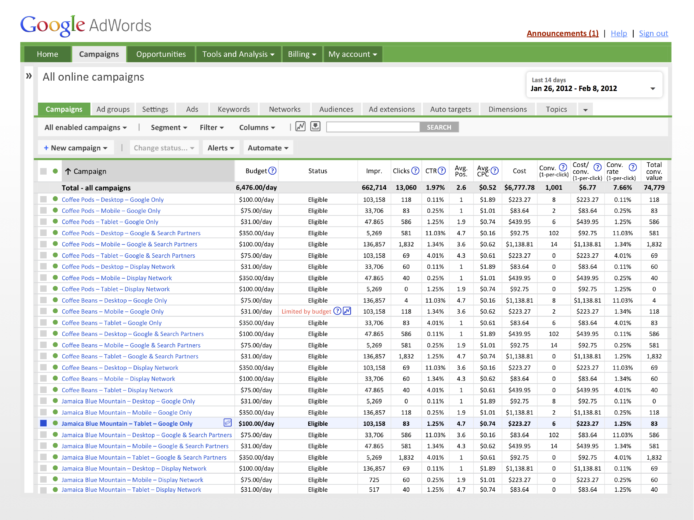Open Budget column help icon
Image resolution: width=694 pixels, height=520 pixels.
273,171
